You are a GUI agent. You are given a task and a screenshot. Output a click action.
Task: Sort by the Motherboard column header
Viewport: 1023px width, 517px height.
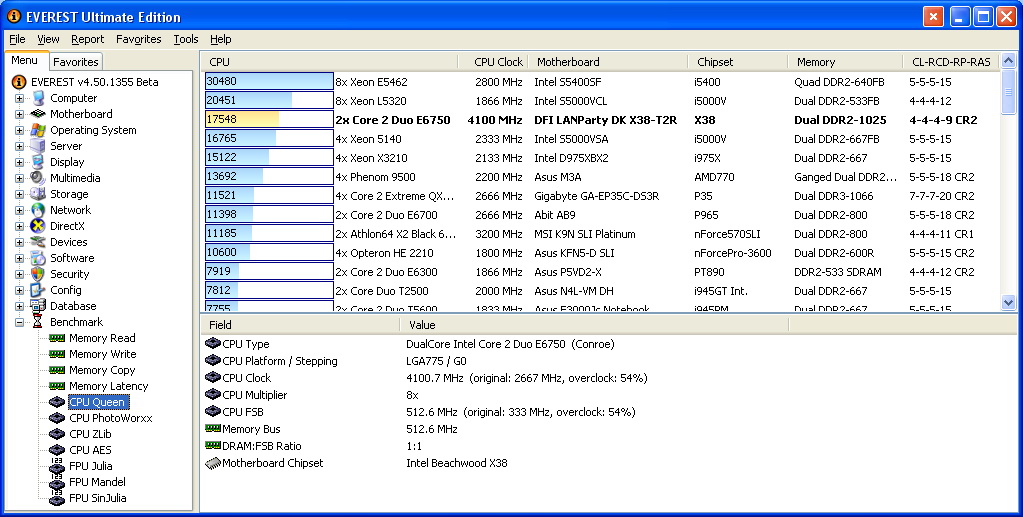click(x=607, y=62)
